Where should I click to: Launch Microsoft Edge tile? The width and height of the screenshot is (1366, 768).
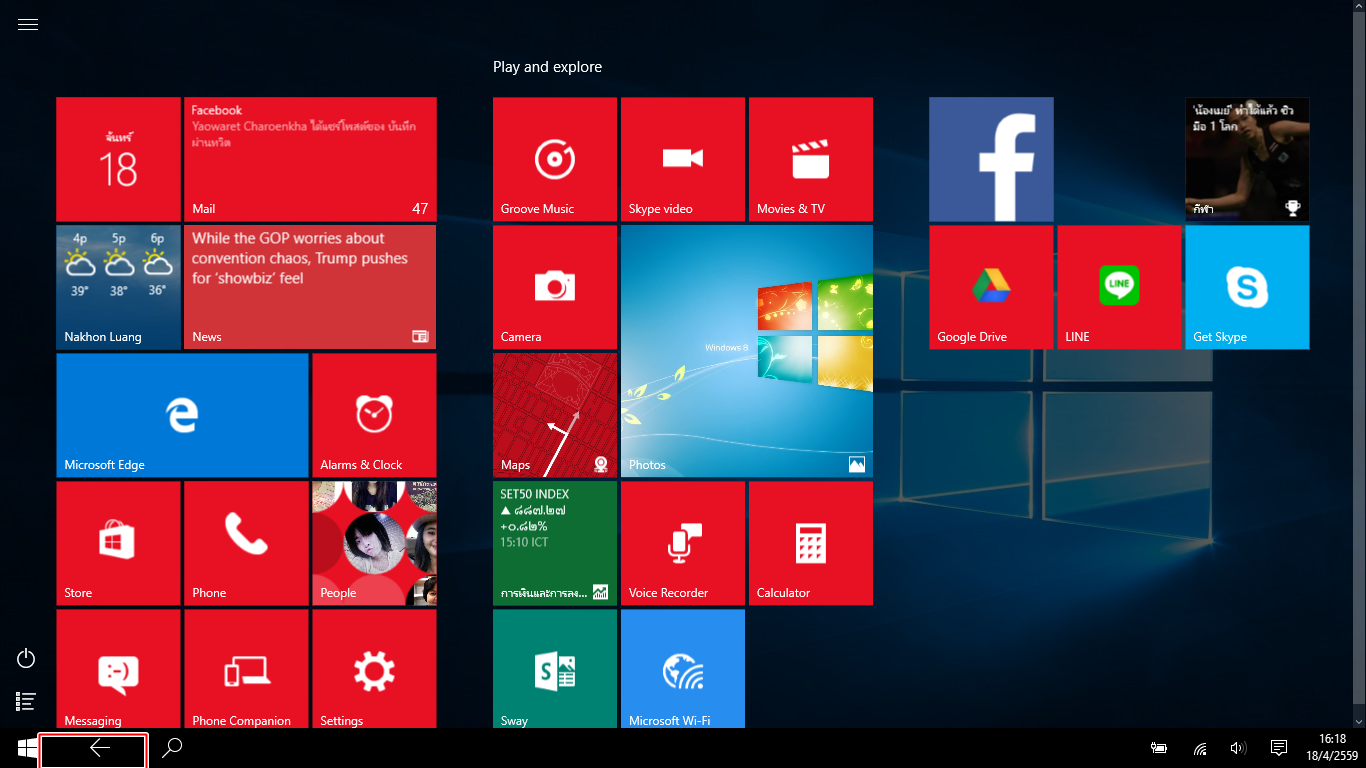pos(182,415)
